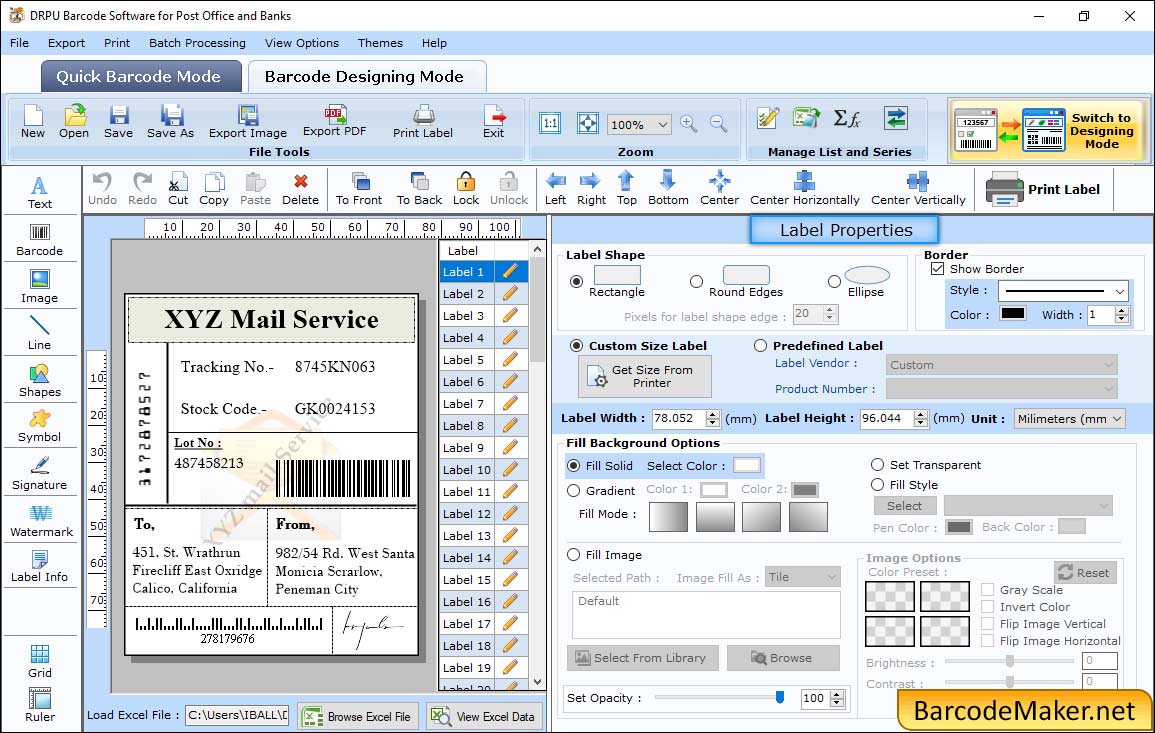1155x733 pixels.
Task: Open the formula series icon
Action: [x=846, y=118]
